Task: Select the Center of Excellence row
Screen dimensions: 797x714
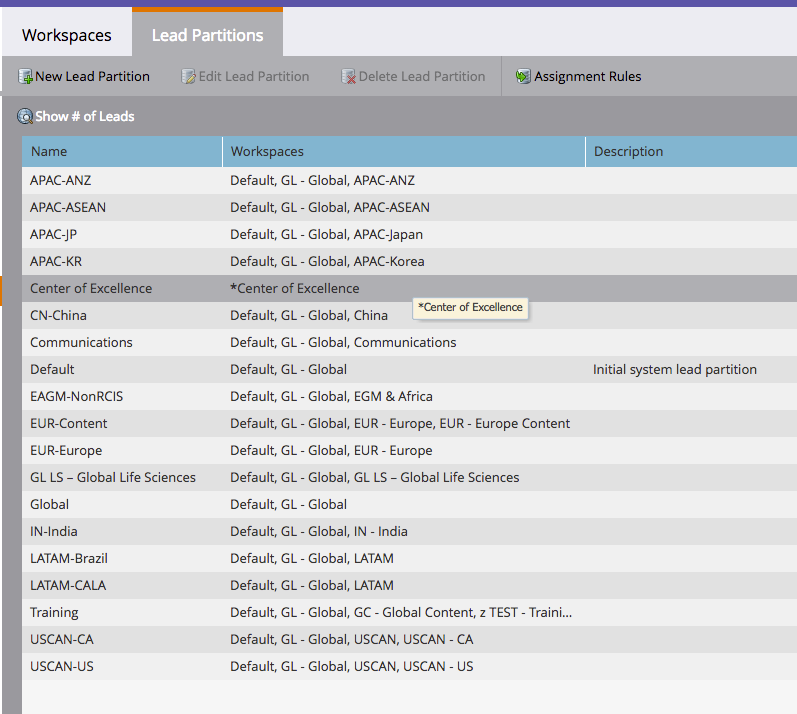Action: [409, 288]
